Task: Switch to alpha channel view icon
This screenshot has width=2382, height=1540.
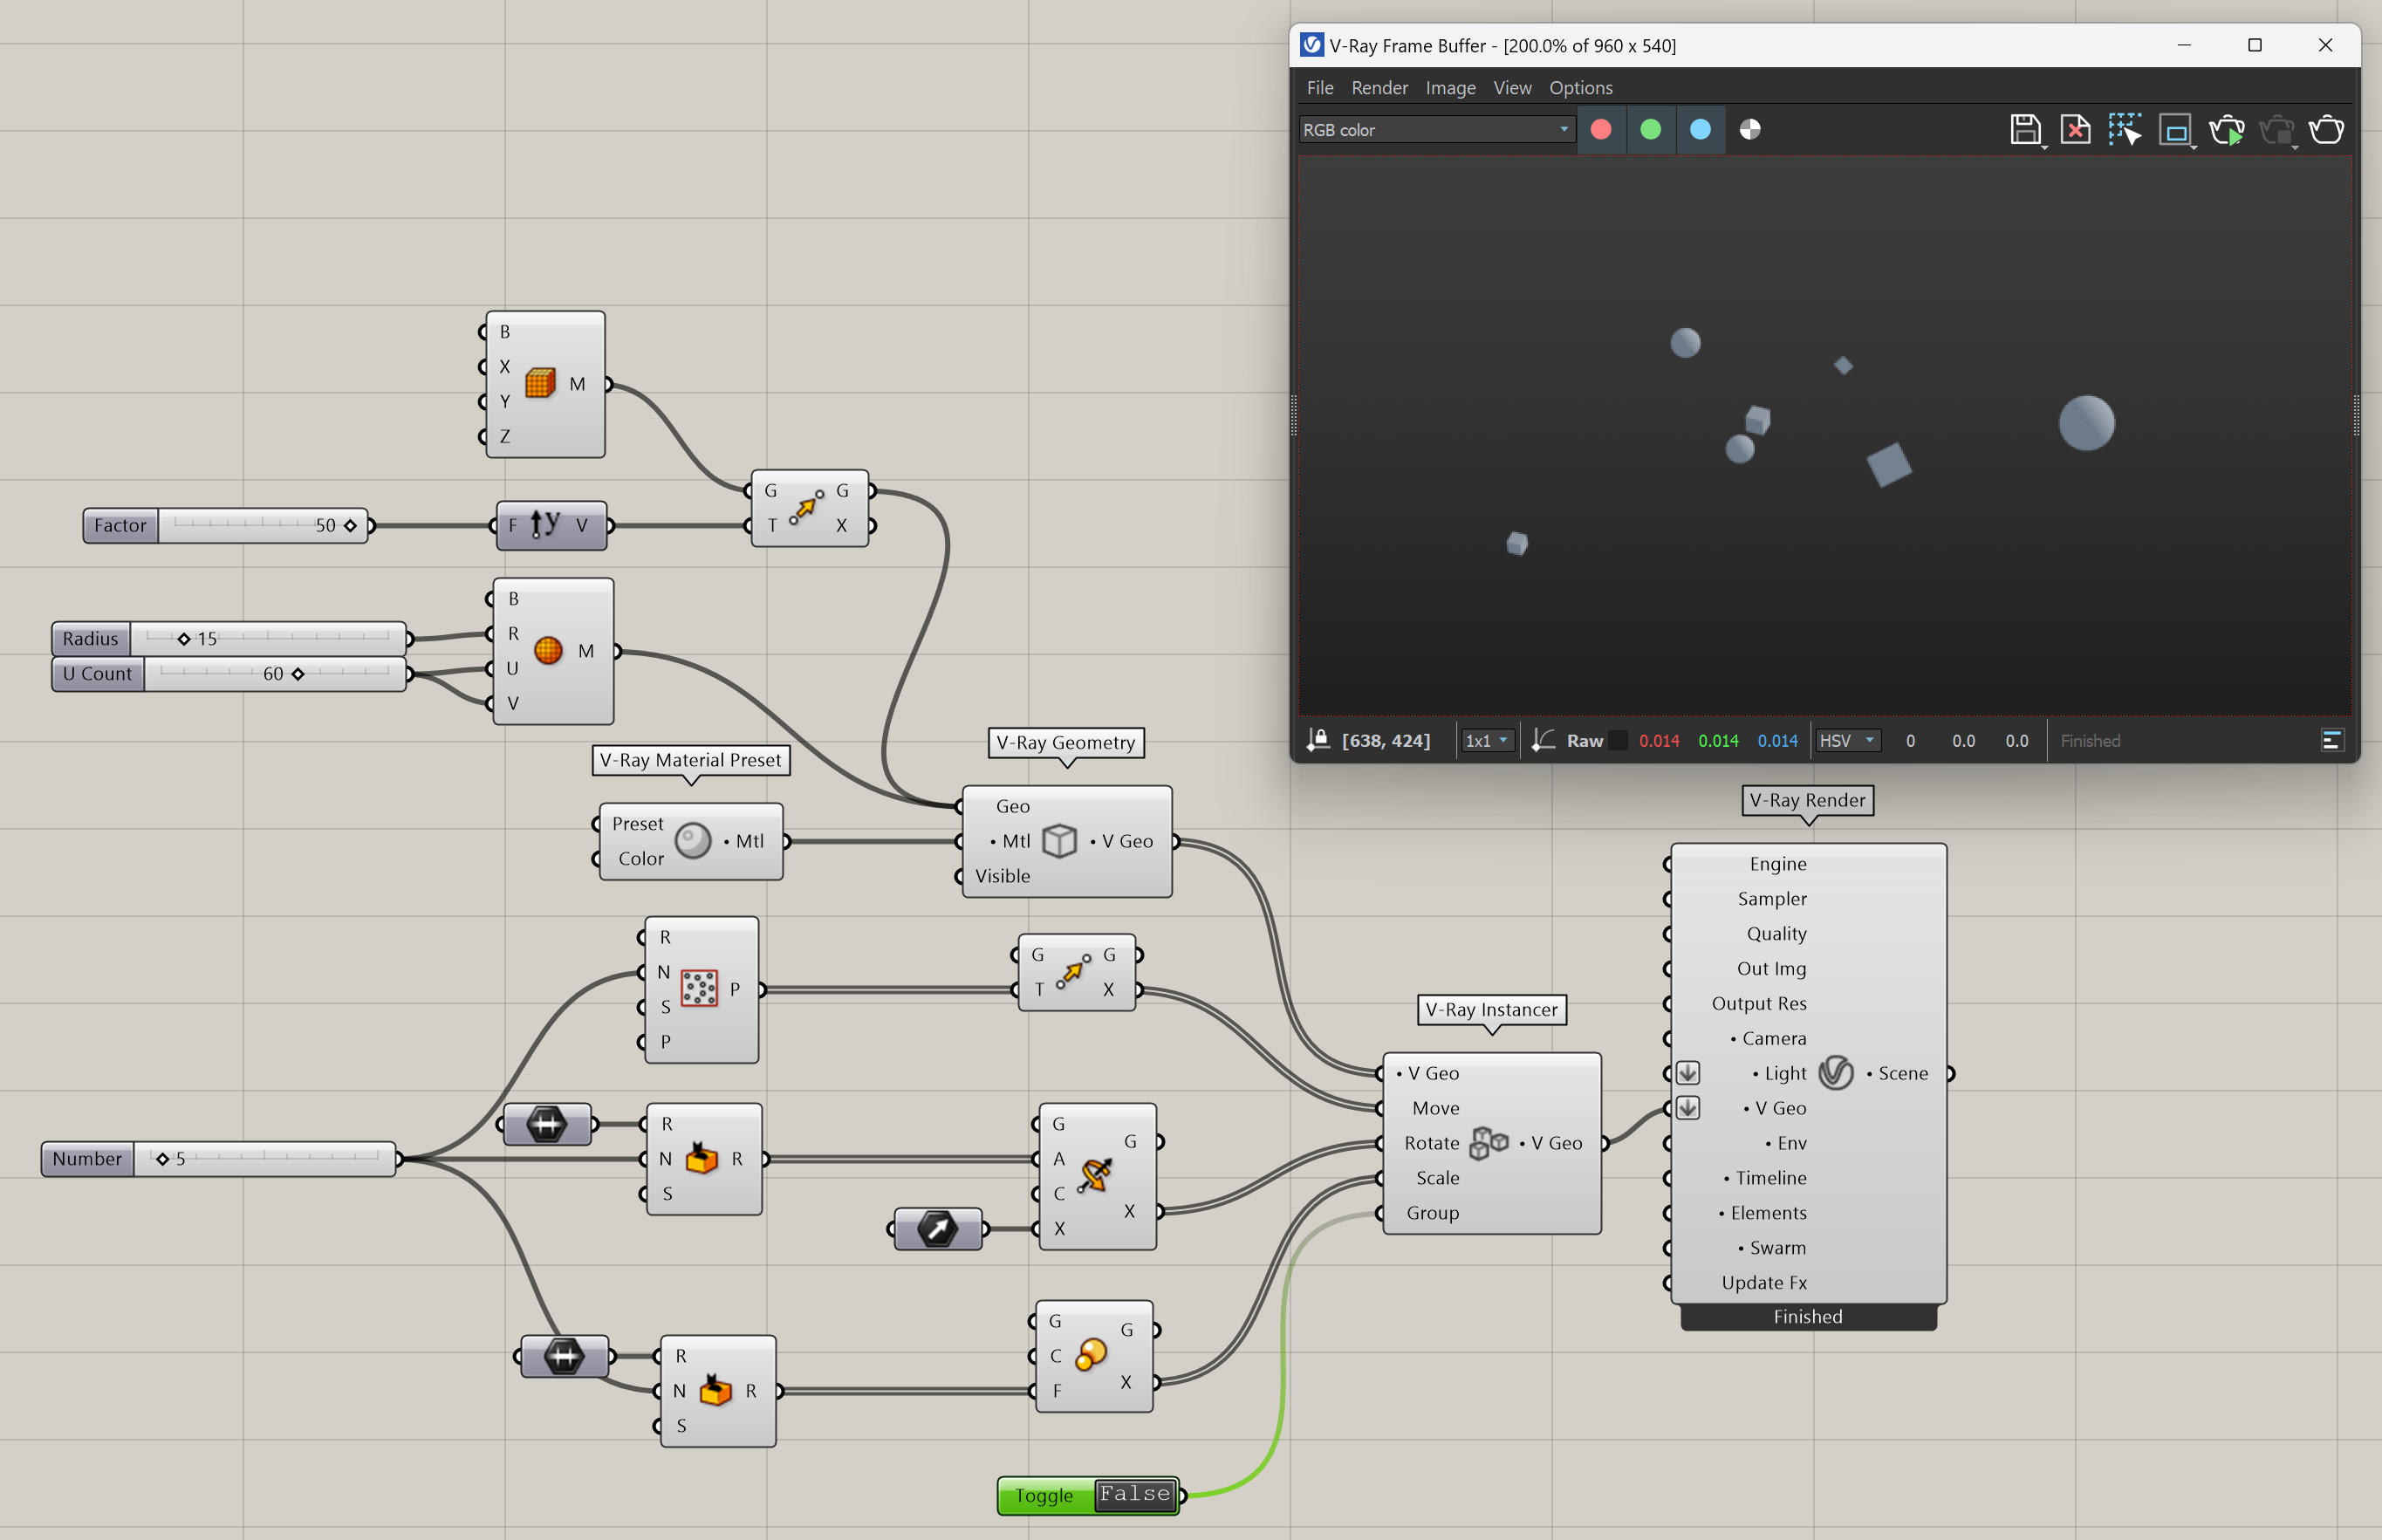Action: (x=1750, y=130)
